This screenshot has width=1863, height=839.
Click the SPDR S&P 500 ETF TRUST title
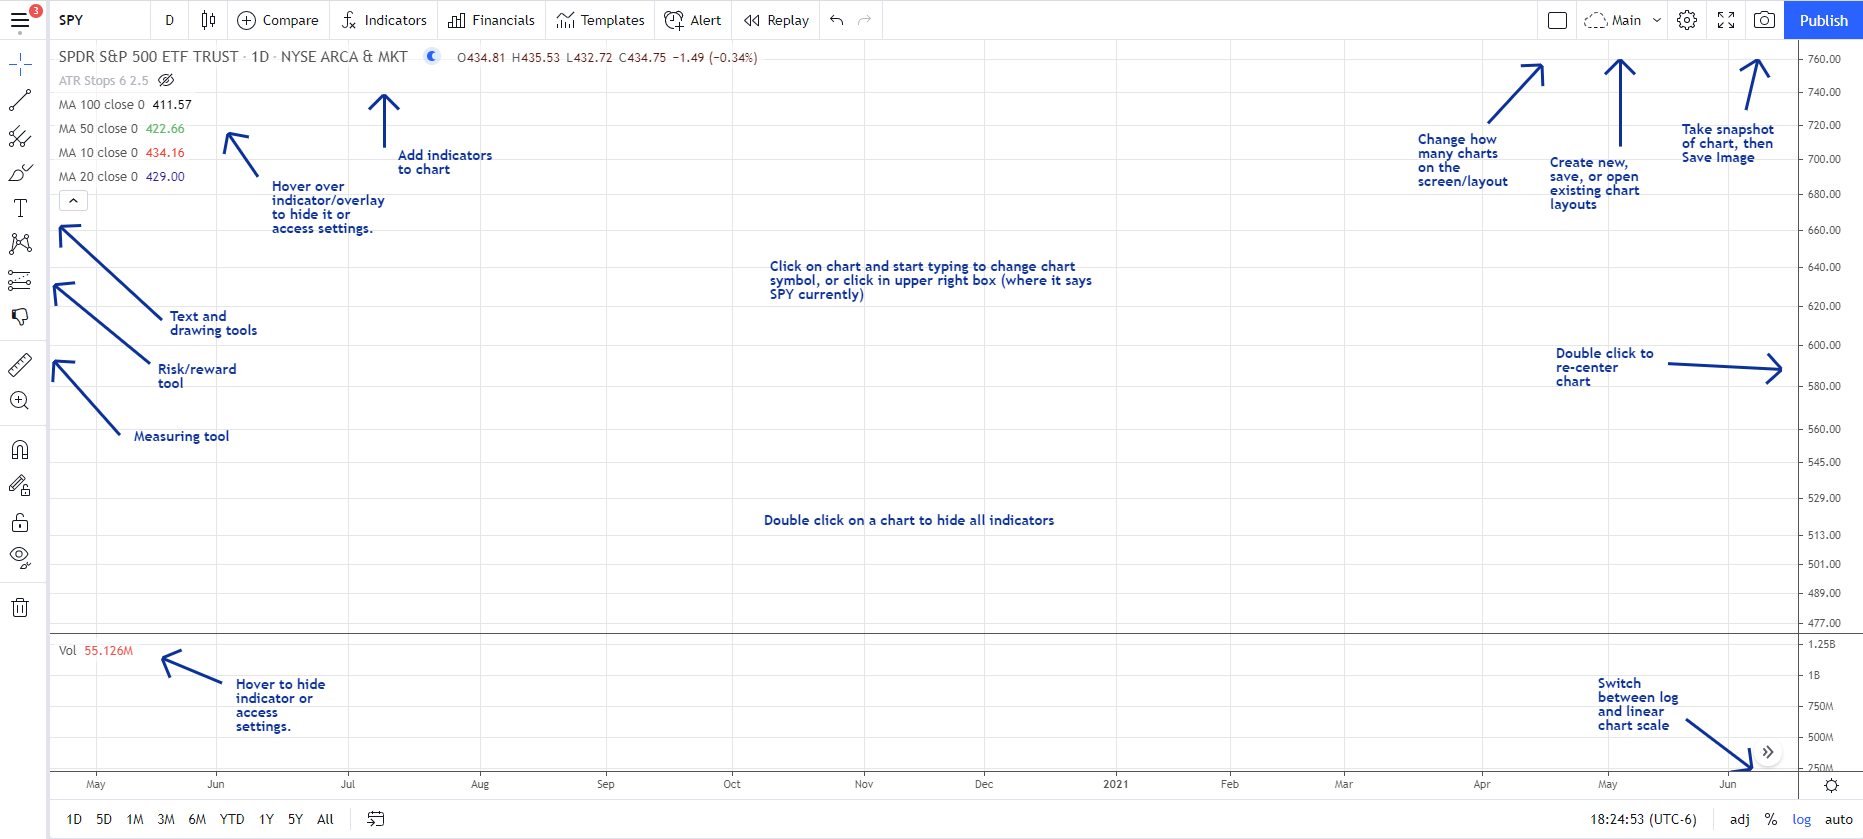point(148,56)
